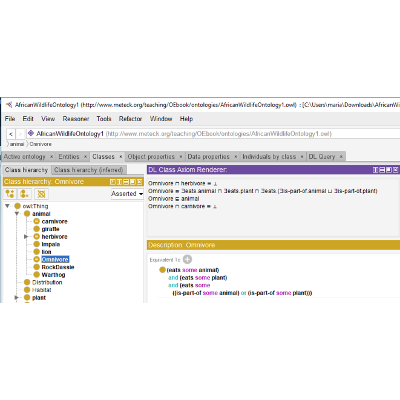The image size is (400, 400).
Task: Switch to the Individuals by class tab
Action: click(269, 157)
